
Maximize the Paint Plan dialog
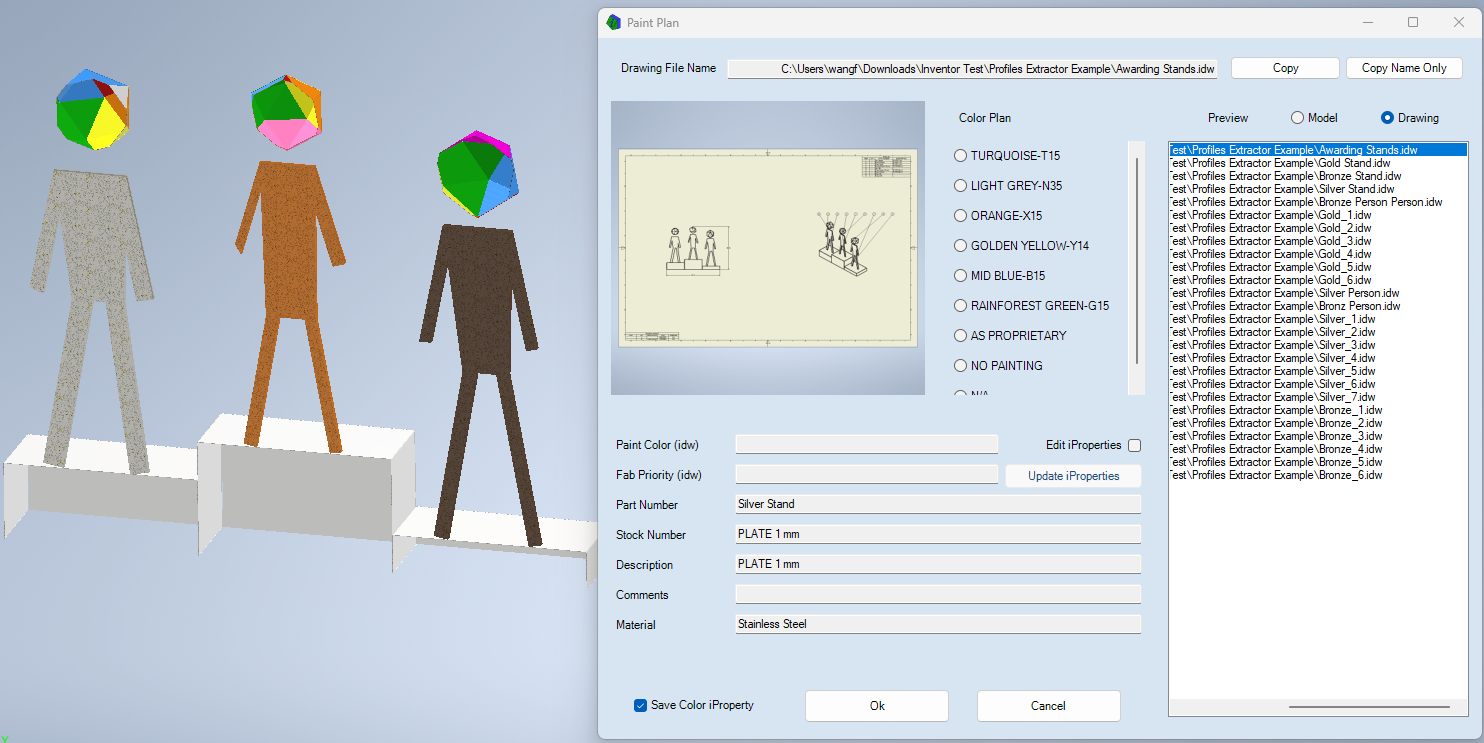[1413, 22]
